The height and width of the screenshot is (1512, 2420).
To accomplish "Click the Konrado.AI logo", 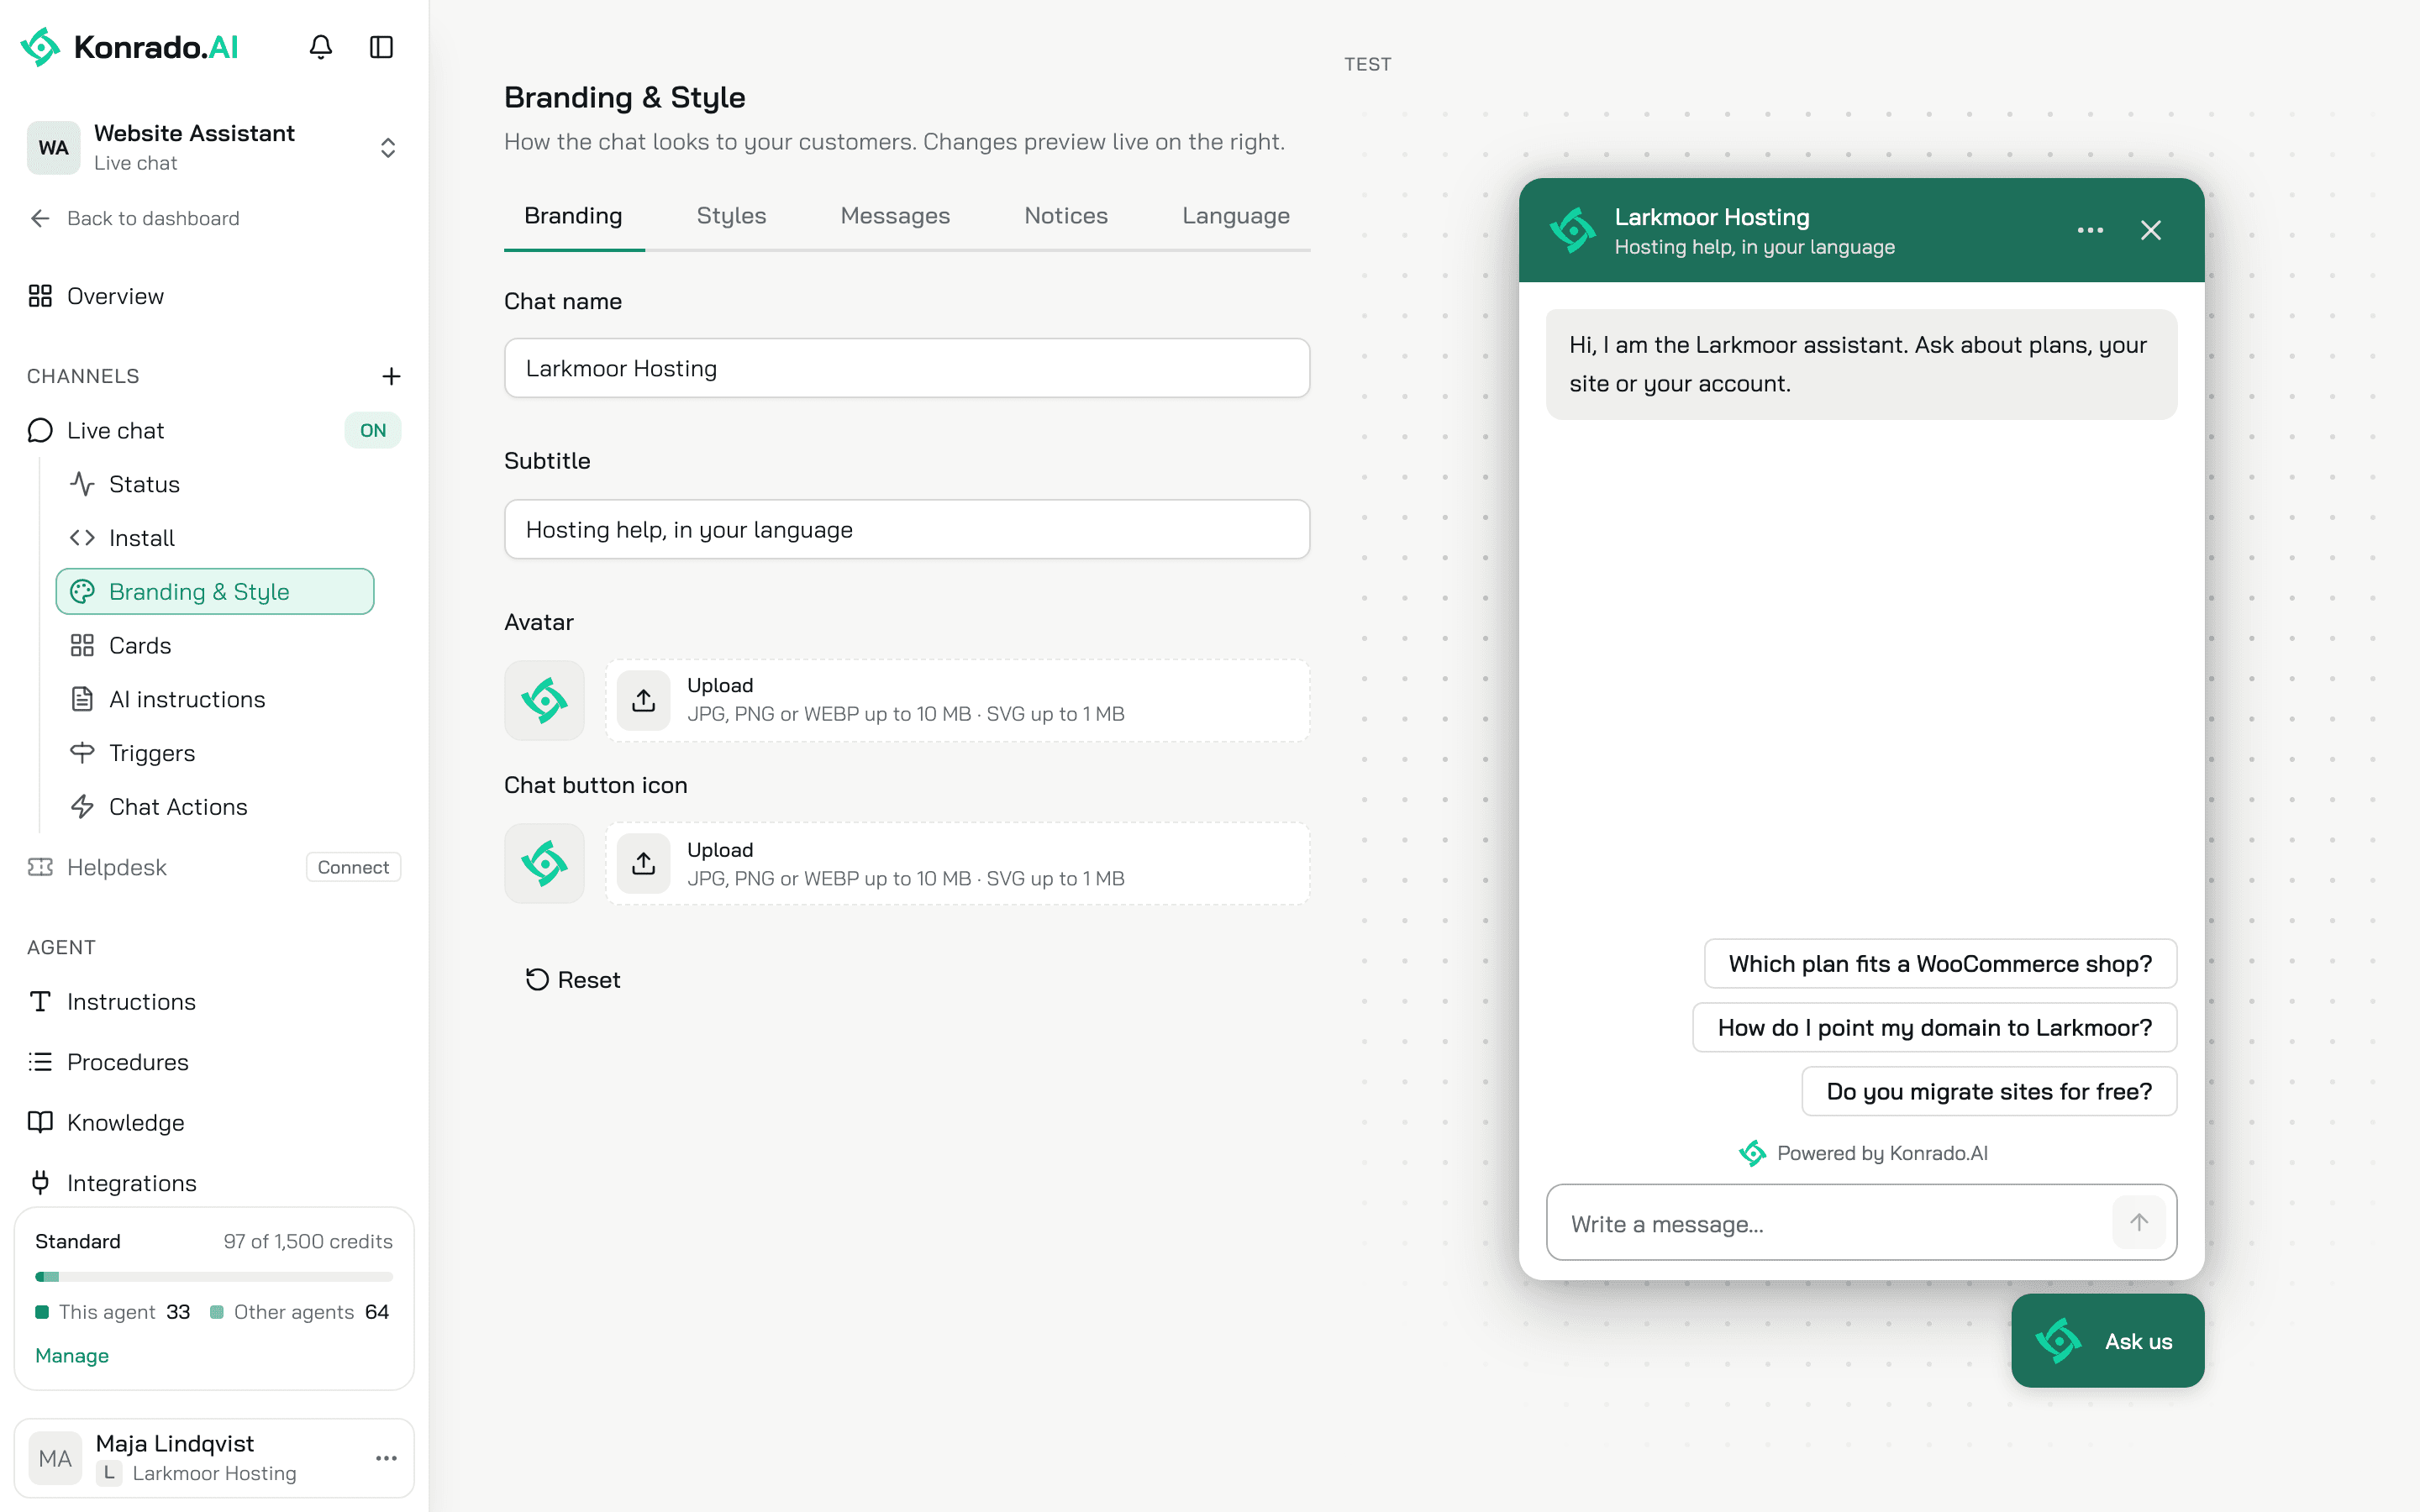I will point(130,47).
